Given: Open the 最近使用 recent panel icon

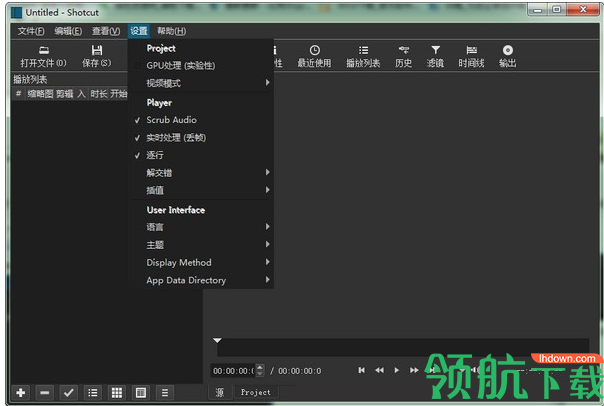Looking at the screenshot, I should 314,56.
